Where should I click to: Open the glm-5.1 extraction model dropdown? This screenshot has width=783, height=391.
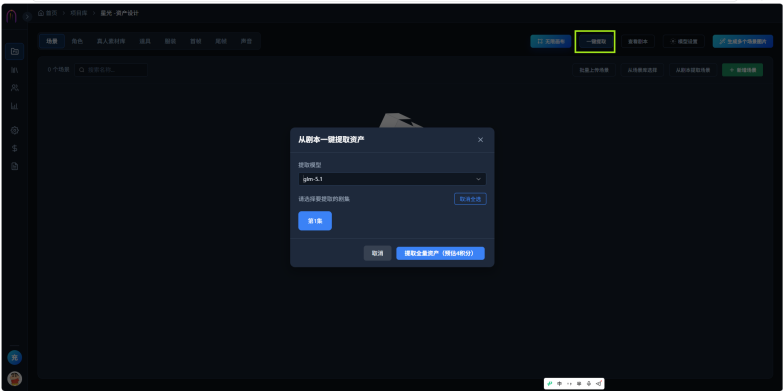pyautogui.click(x=392, y=179)
